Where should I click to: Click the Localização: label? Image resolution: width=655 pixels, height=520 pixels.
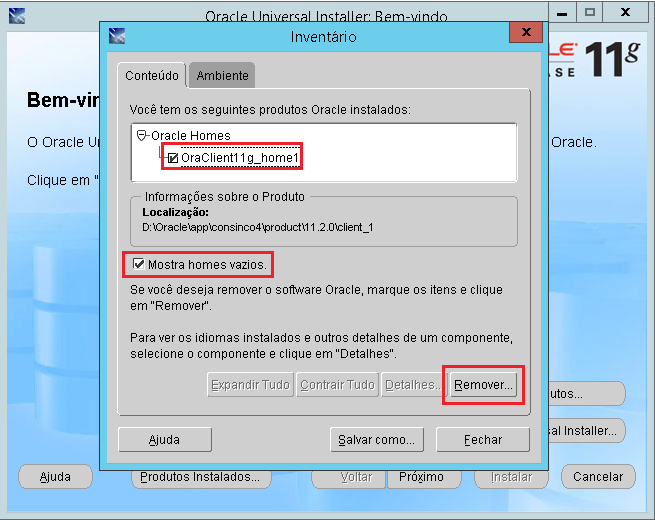(175, 212)
